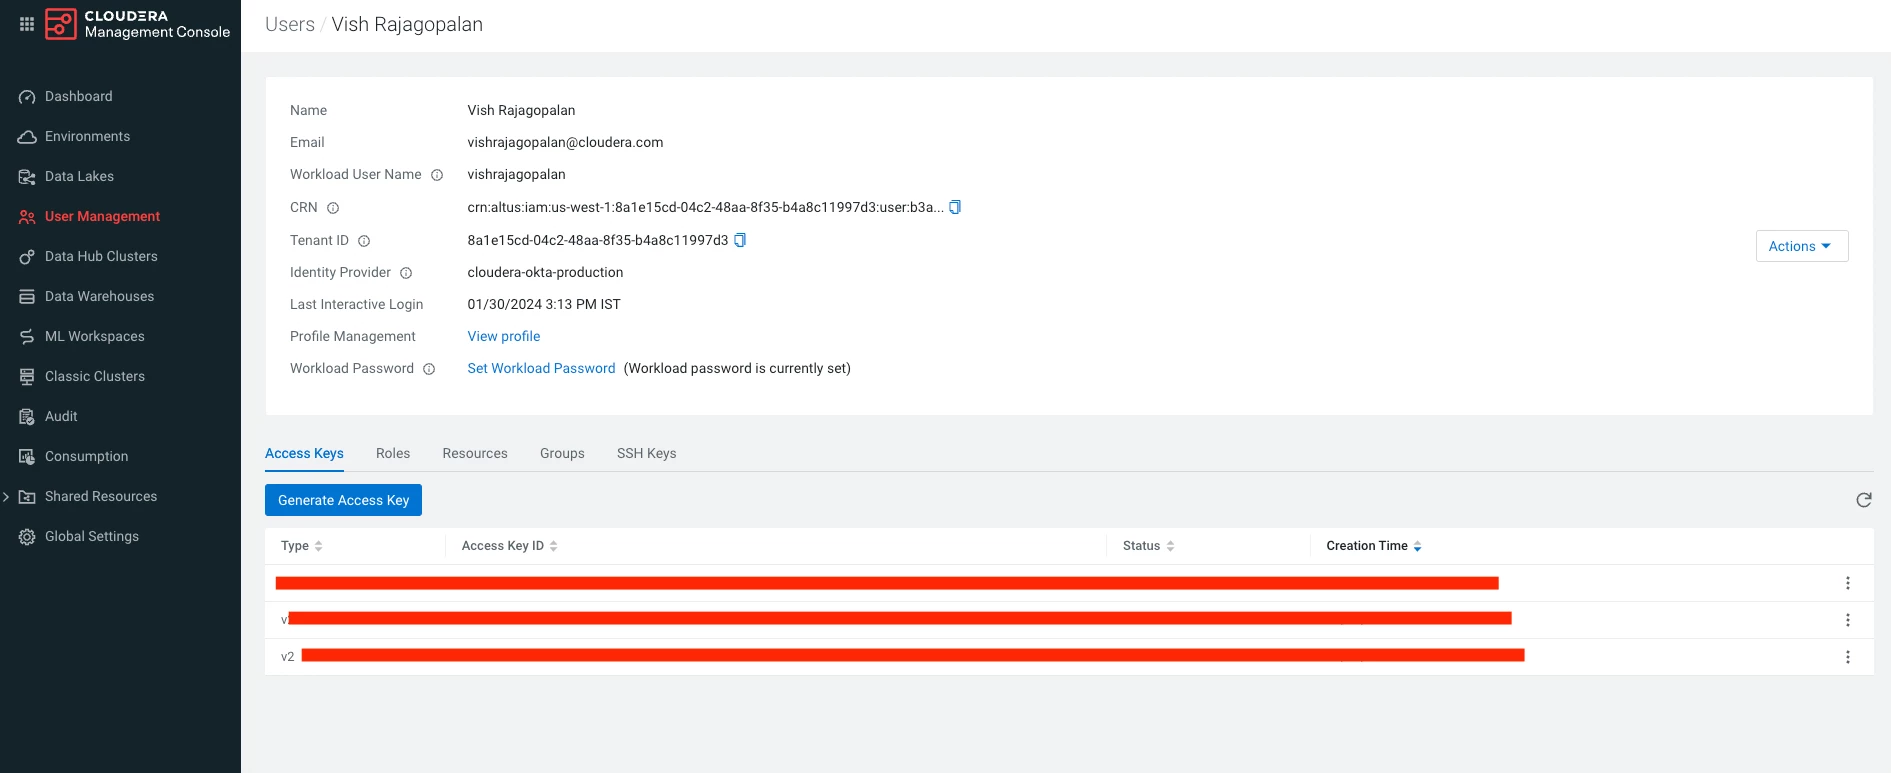Switch to the Groups tab
1891x773 pixels.
click(x=562, y=453)
